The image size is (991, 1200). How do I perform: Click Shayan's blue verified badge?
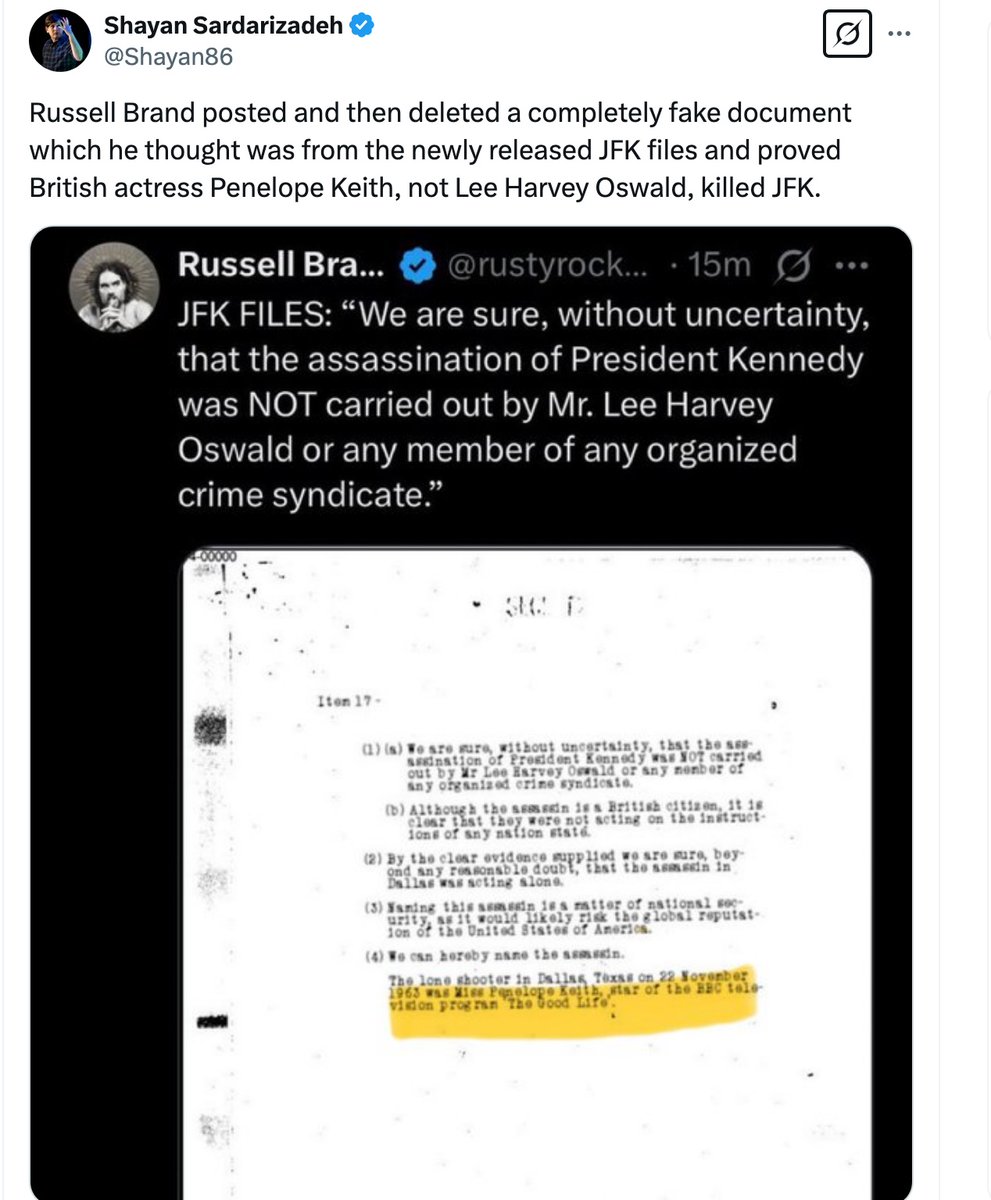[361, 27]
